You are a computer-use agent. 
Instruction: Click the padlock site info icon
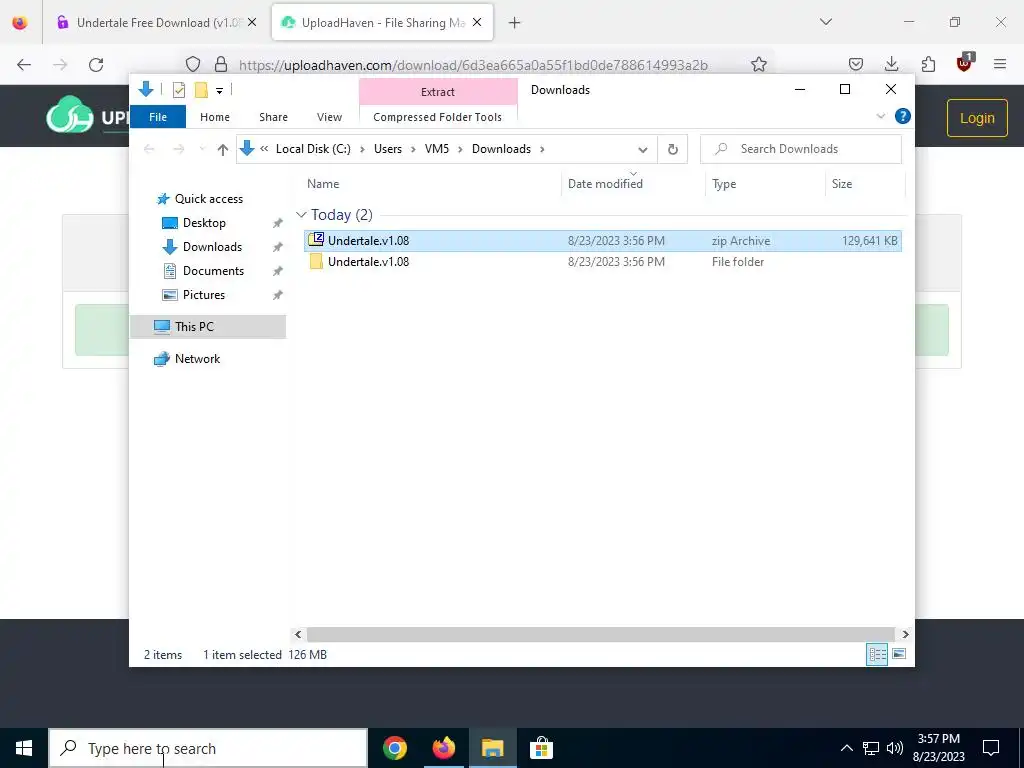(221, 64)
